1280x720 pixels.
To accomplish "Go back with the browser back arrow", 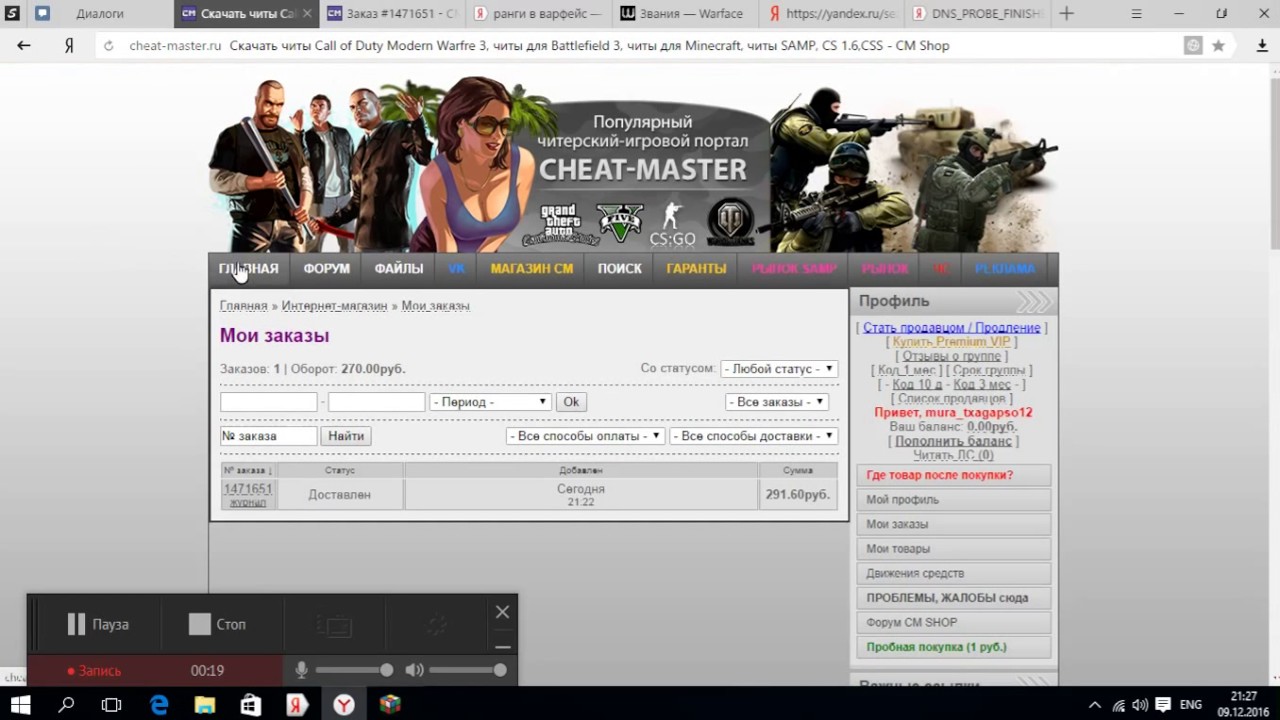I will (x=24, y=45).
